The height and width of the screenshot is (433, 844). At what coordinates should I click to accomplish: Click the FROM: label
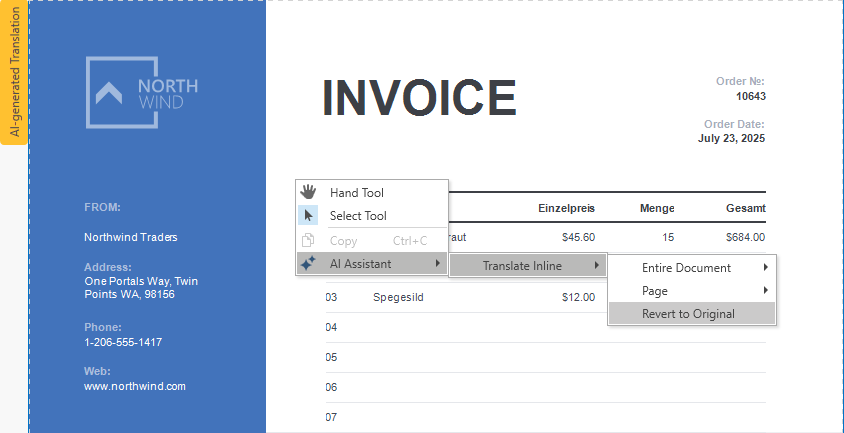pos(103,207)
